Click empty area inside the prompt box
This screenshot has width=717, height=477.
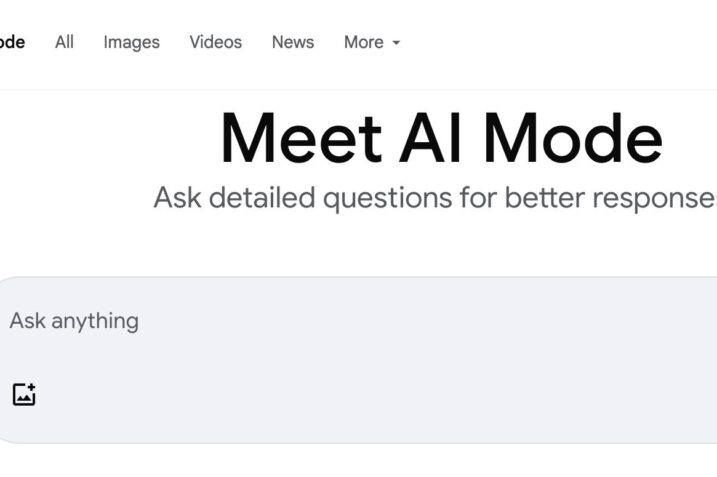400,380
